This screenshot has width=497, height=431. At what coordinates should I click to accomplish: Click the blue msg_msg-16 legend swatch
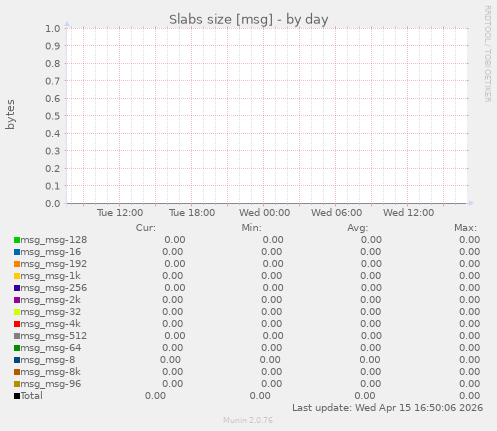click(17, 252)
